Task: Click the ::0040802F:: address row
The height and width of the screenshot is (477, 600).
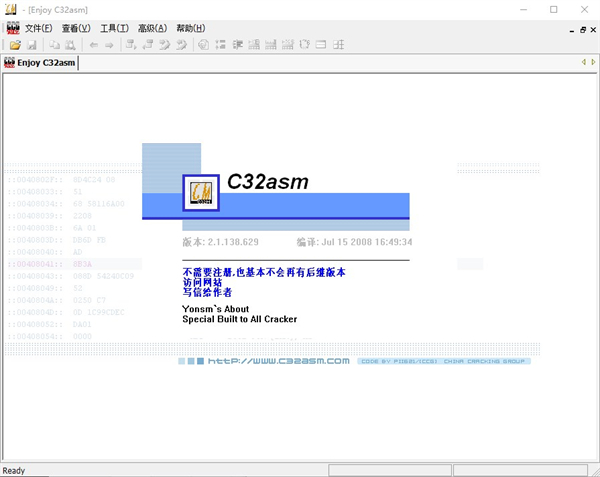Action: tap(61, 179)
